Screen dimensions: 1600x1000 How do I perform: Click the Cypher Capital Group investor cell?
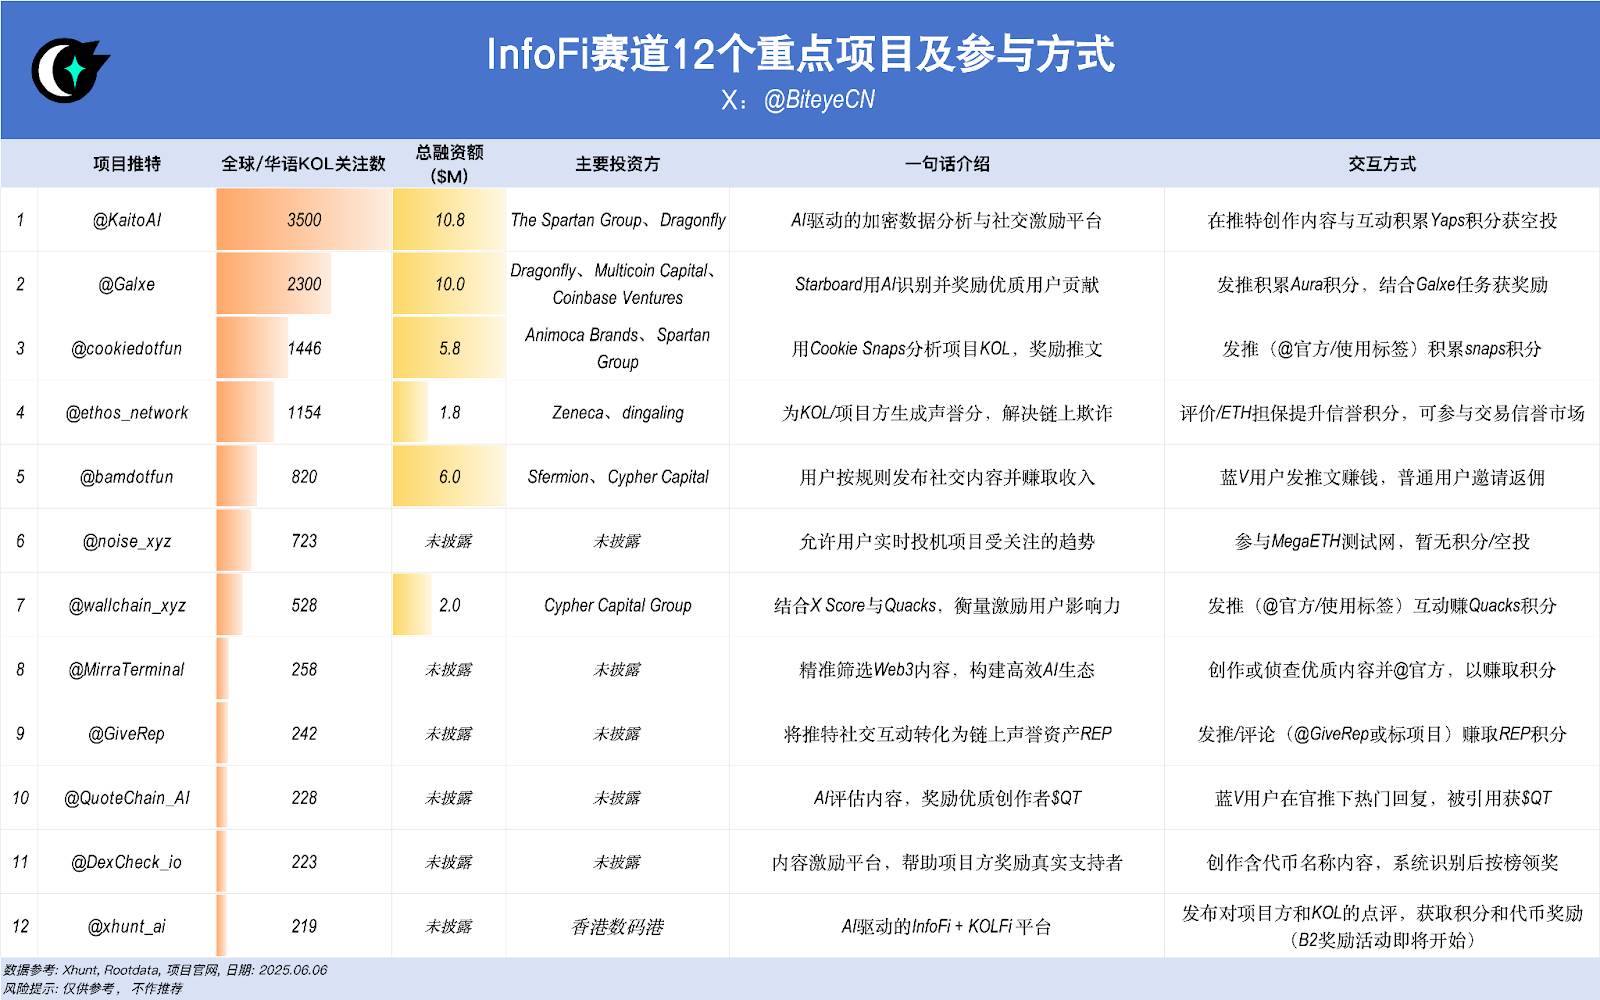pos(618,605)
